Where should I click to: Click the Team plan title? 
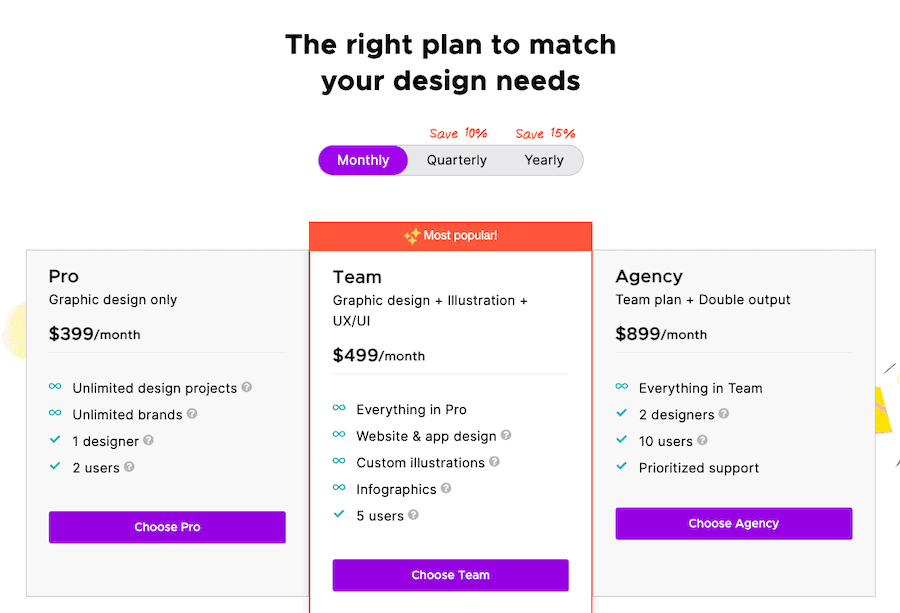[357, 277]
